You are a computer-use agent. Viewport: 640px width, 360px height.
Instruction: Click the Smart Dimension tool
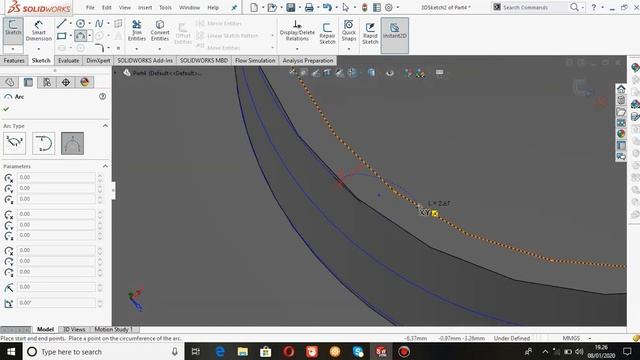tap(39, 31)
